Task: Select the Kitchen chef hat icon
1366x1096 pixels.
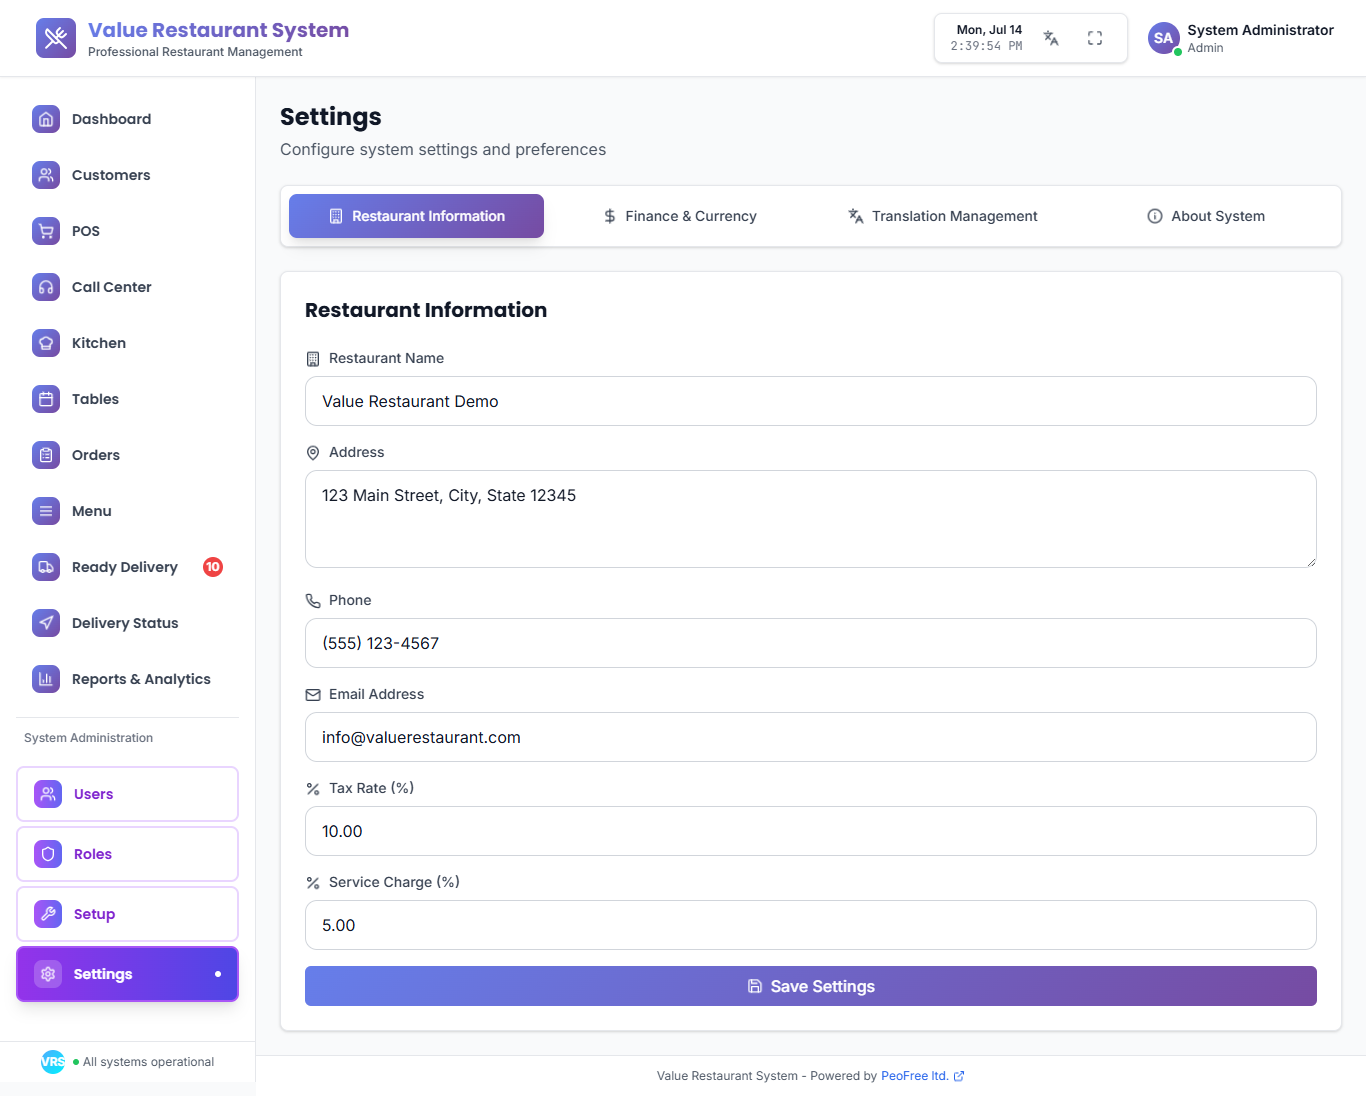Action: [46, 343]
